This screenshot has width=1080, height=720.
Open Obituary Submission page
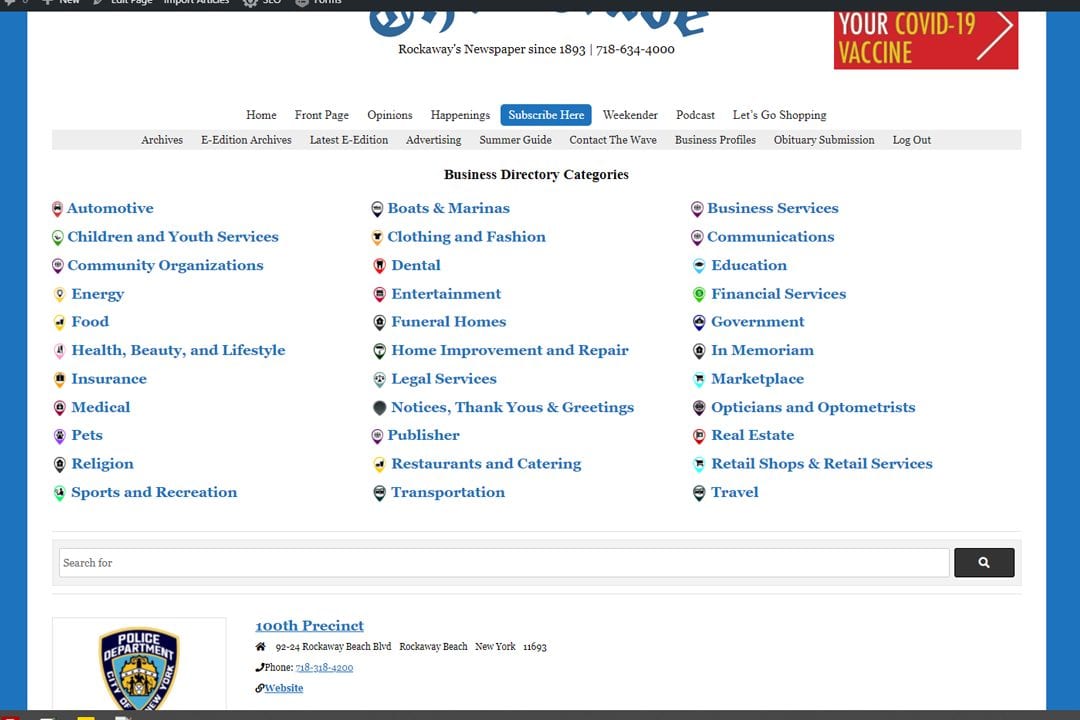click(824, 140)
